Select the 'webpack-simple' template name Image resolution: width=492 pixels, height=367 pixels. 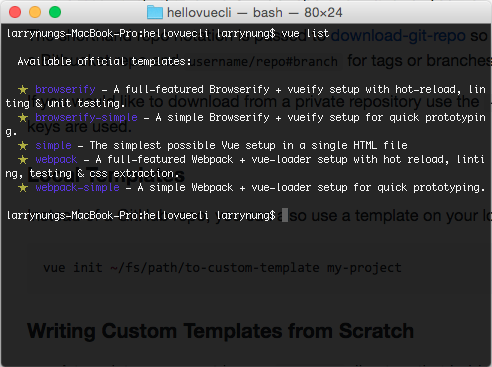pos(77,188)
